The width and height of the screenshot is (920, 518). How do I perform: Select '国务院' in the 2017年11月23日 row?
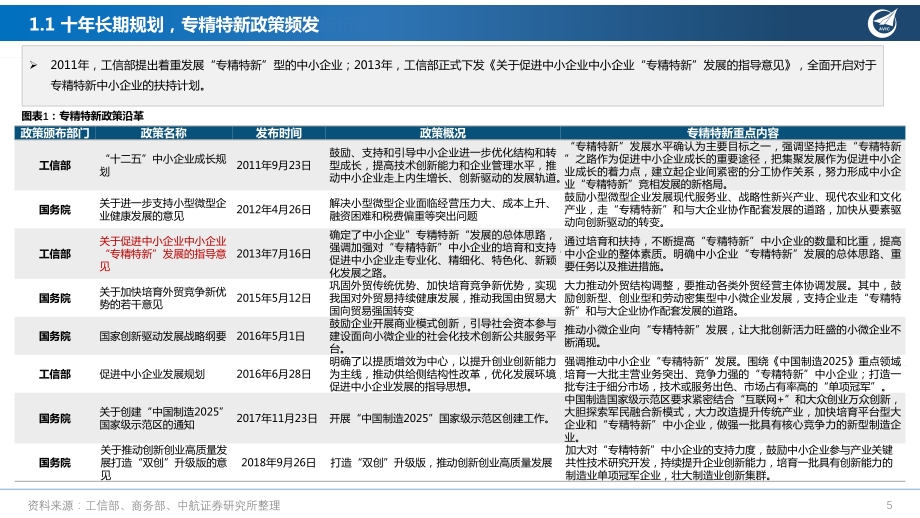pos(55,418)
